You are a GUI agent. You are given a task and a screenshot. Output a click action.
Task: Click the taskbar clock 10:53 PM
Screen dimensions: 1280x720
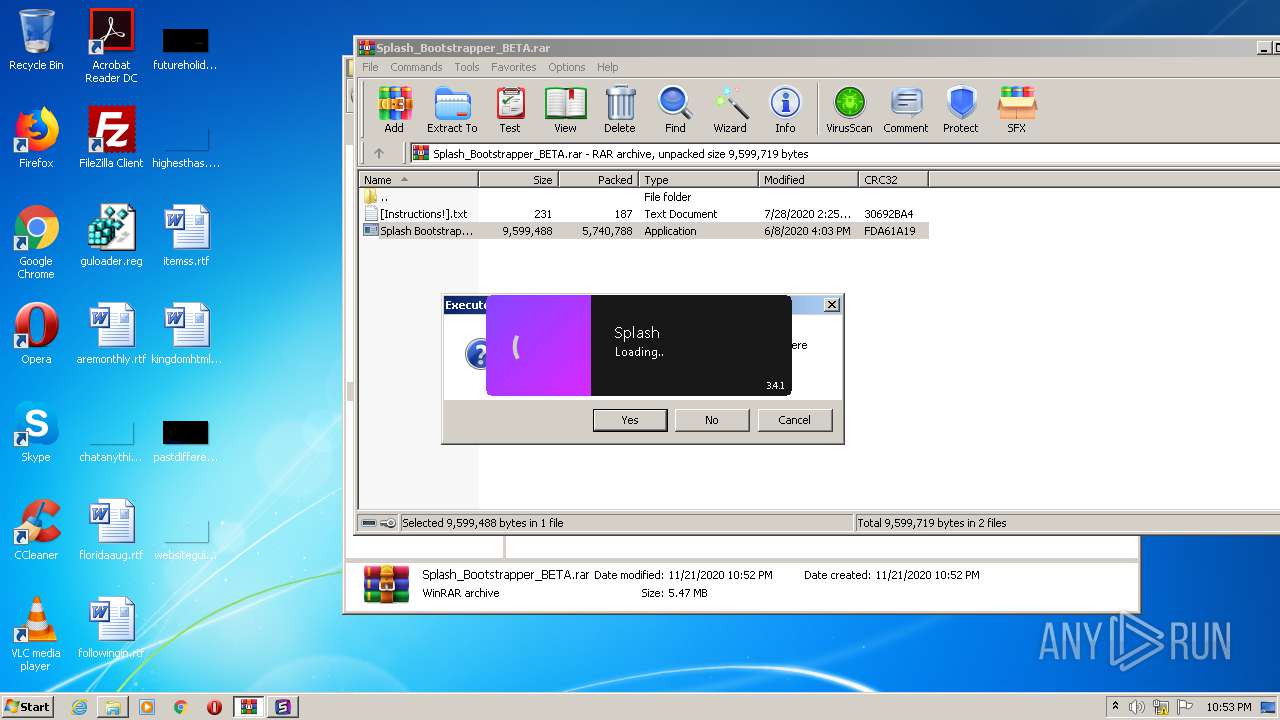[1229, 707]
